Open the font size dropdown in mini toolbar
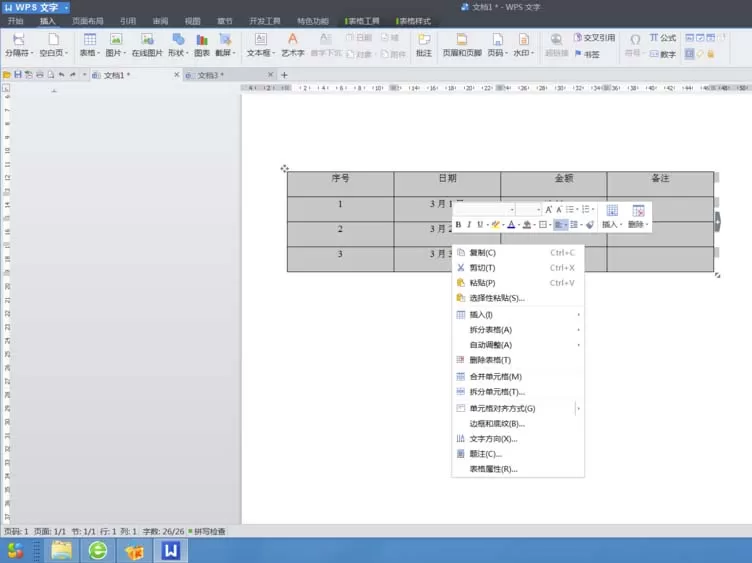The height and width of the screenshot is (563, 752). point(538,210)
